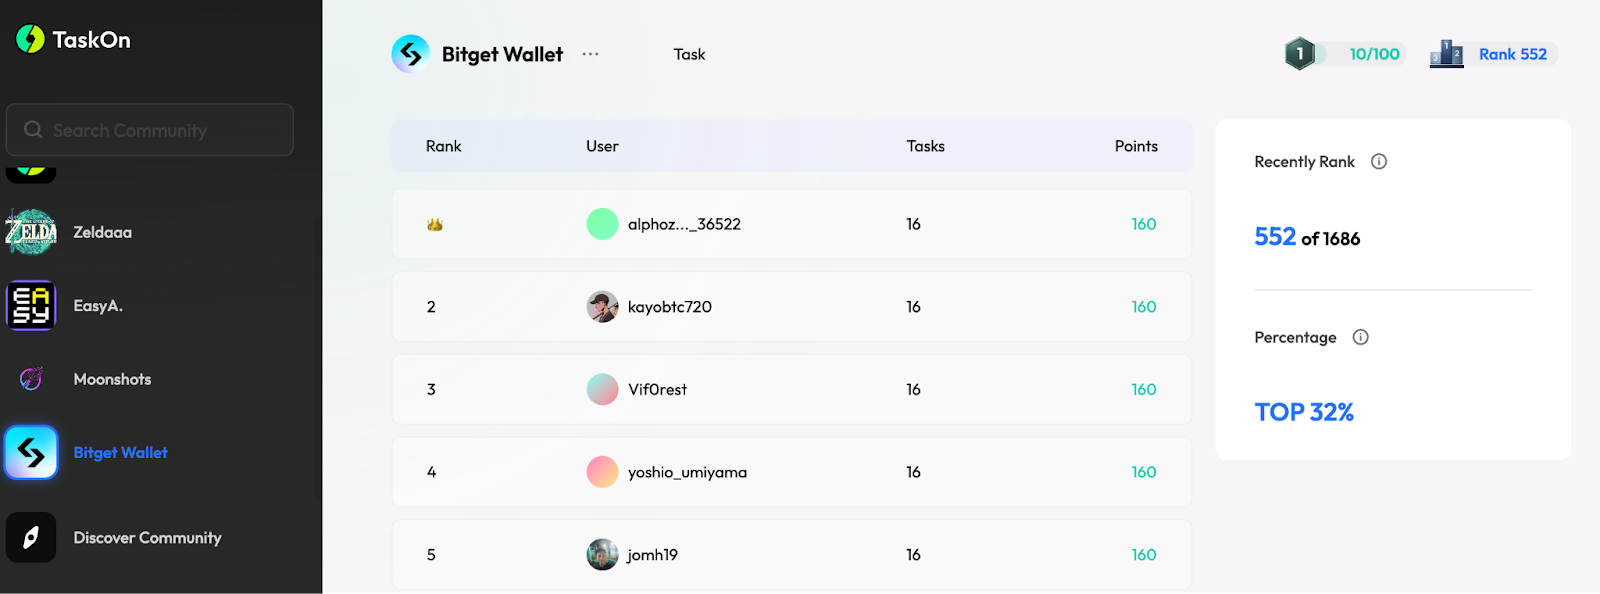Click the Bitget Wallet sidebar icon
Viewport: 1600px width, 594px height.
[x=31, y=453]
